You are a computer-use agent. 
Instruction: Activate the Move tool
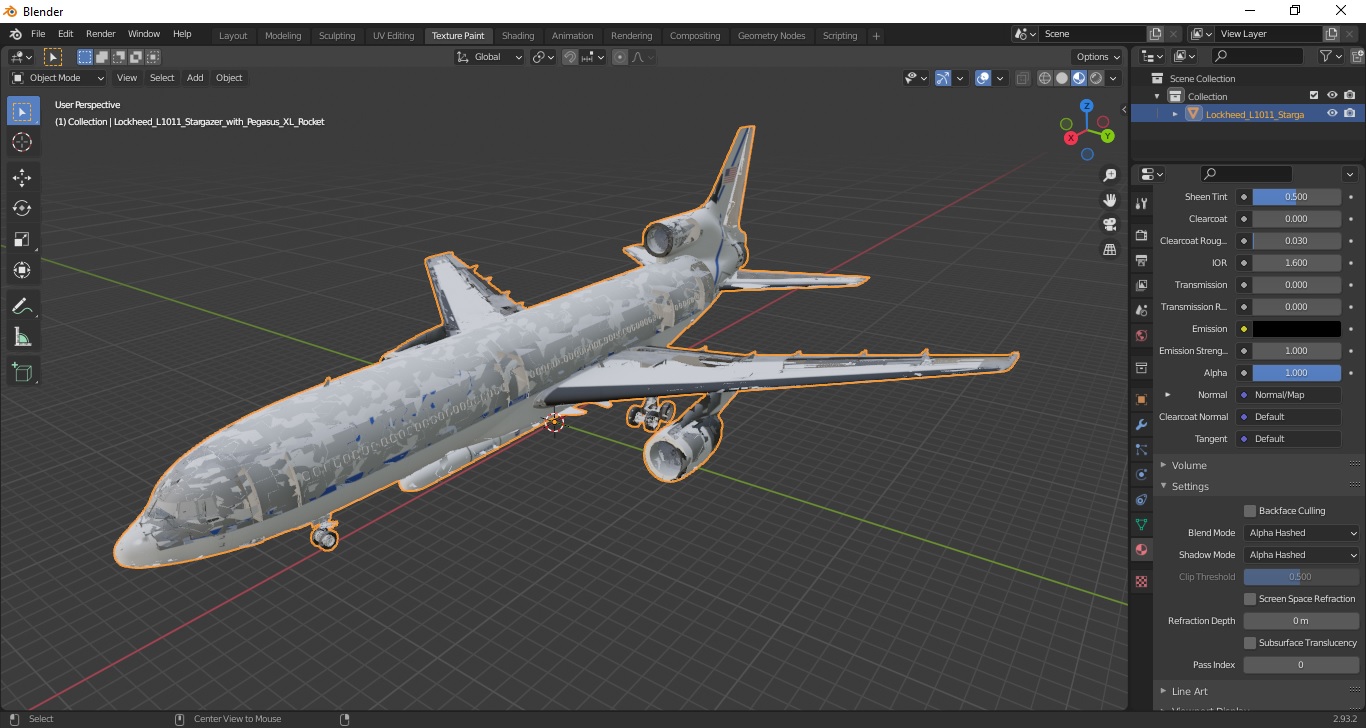click(x=22, y=178)
